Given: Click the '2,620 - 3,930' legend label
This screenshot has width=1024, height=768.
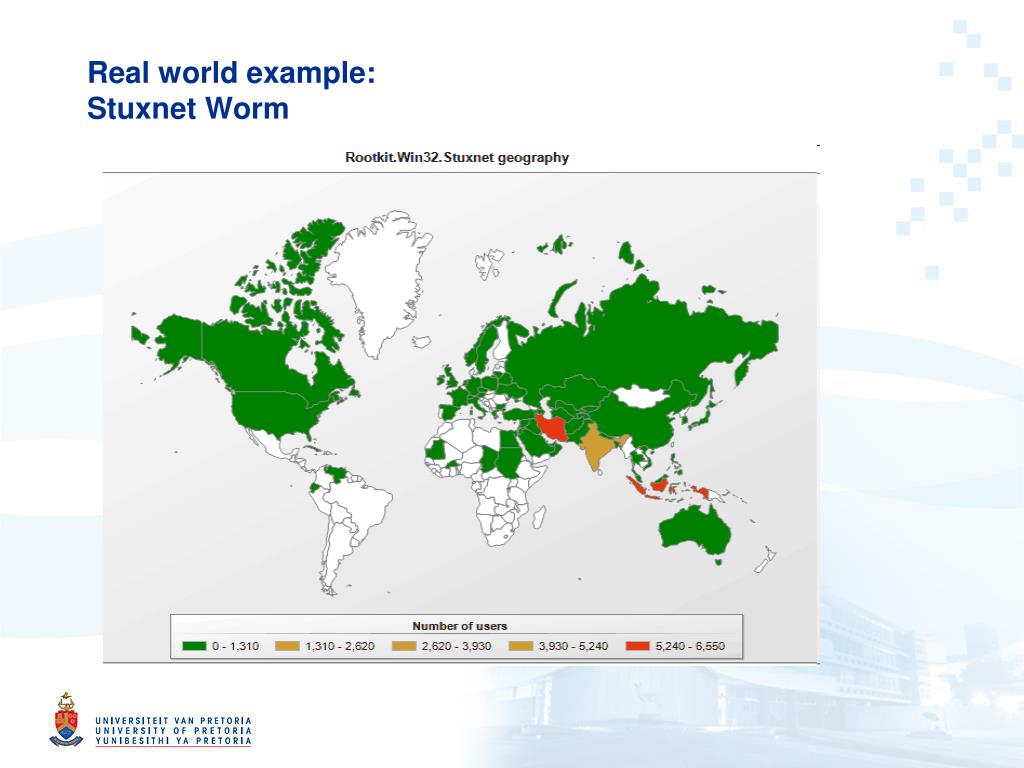Looking at the screenshot, I should (456, 646).
